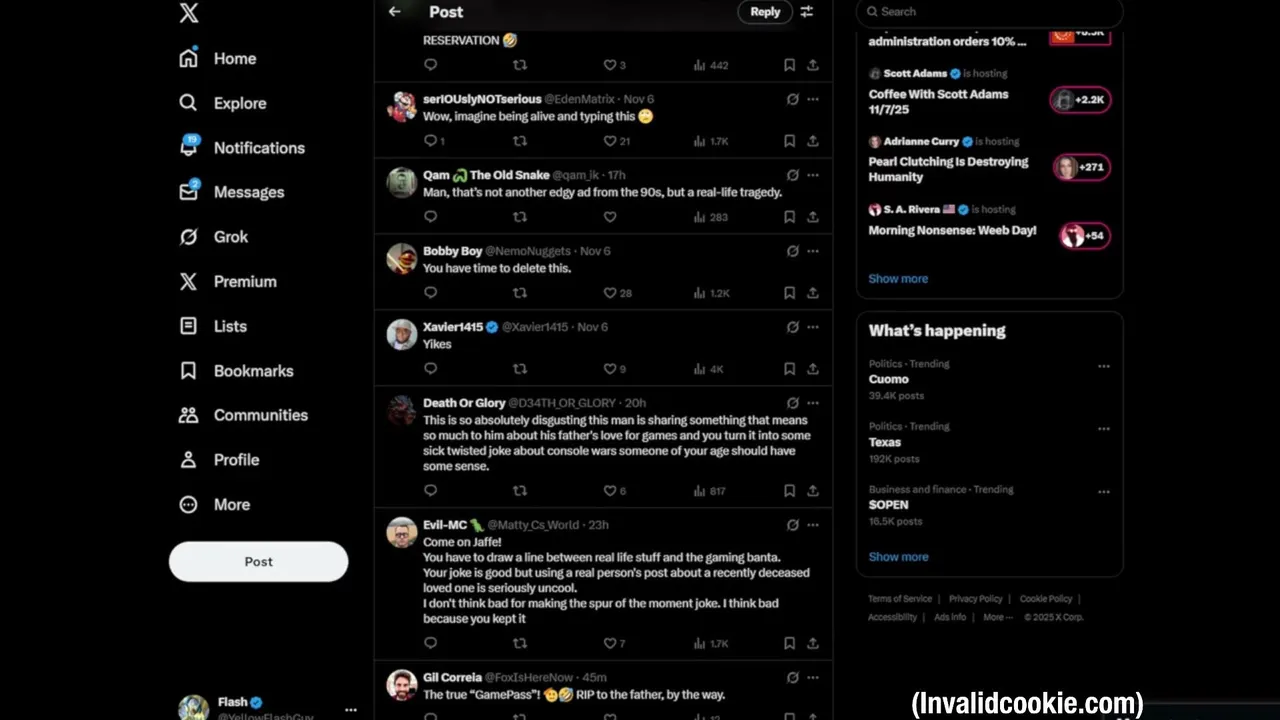Repost Xavier1415's Yikes reply

pyautogui.click(x=519, y=369)
